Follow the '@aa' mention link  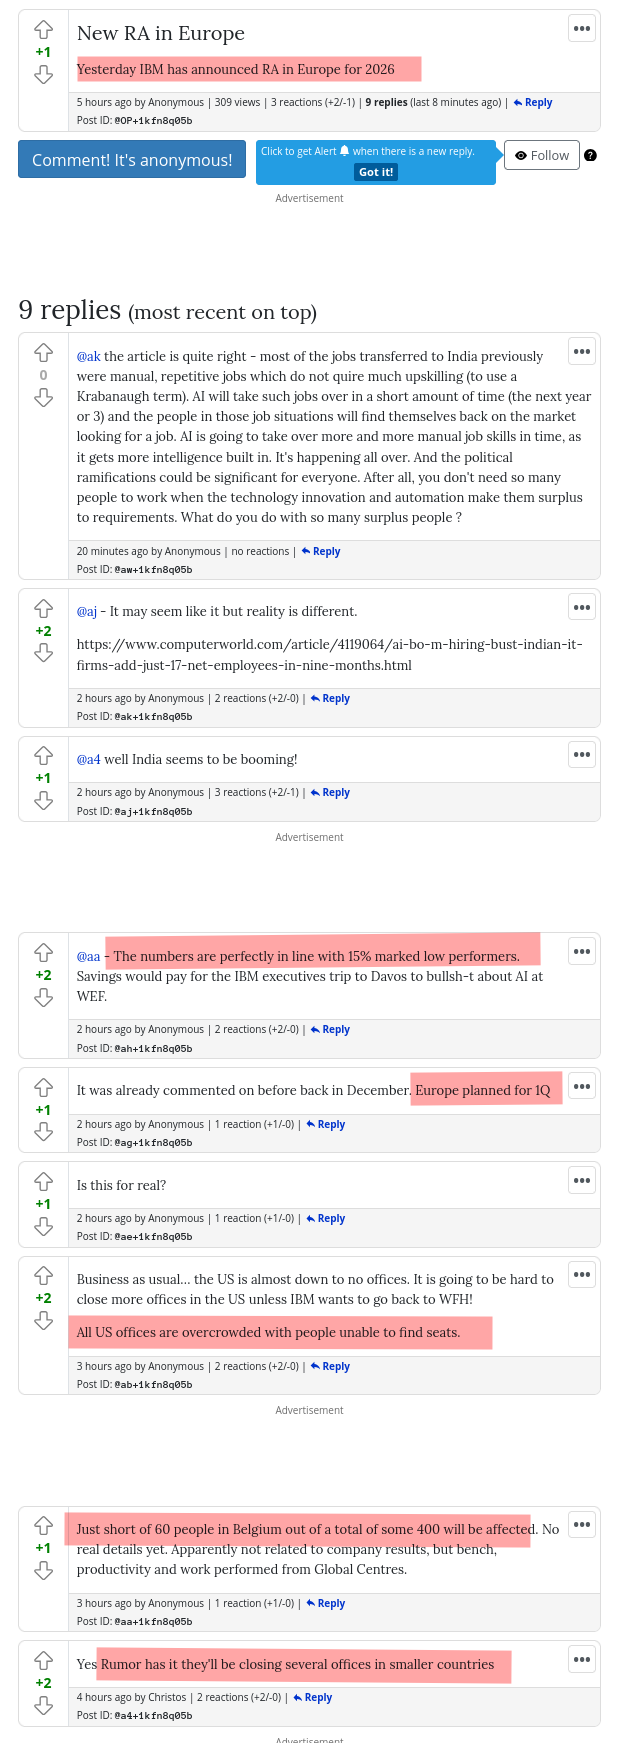point(89,956)
